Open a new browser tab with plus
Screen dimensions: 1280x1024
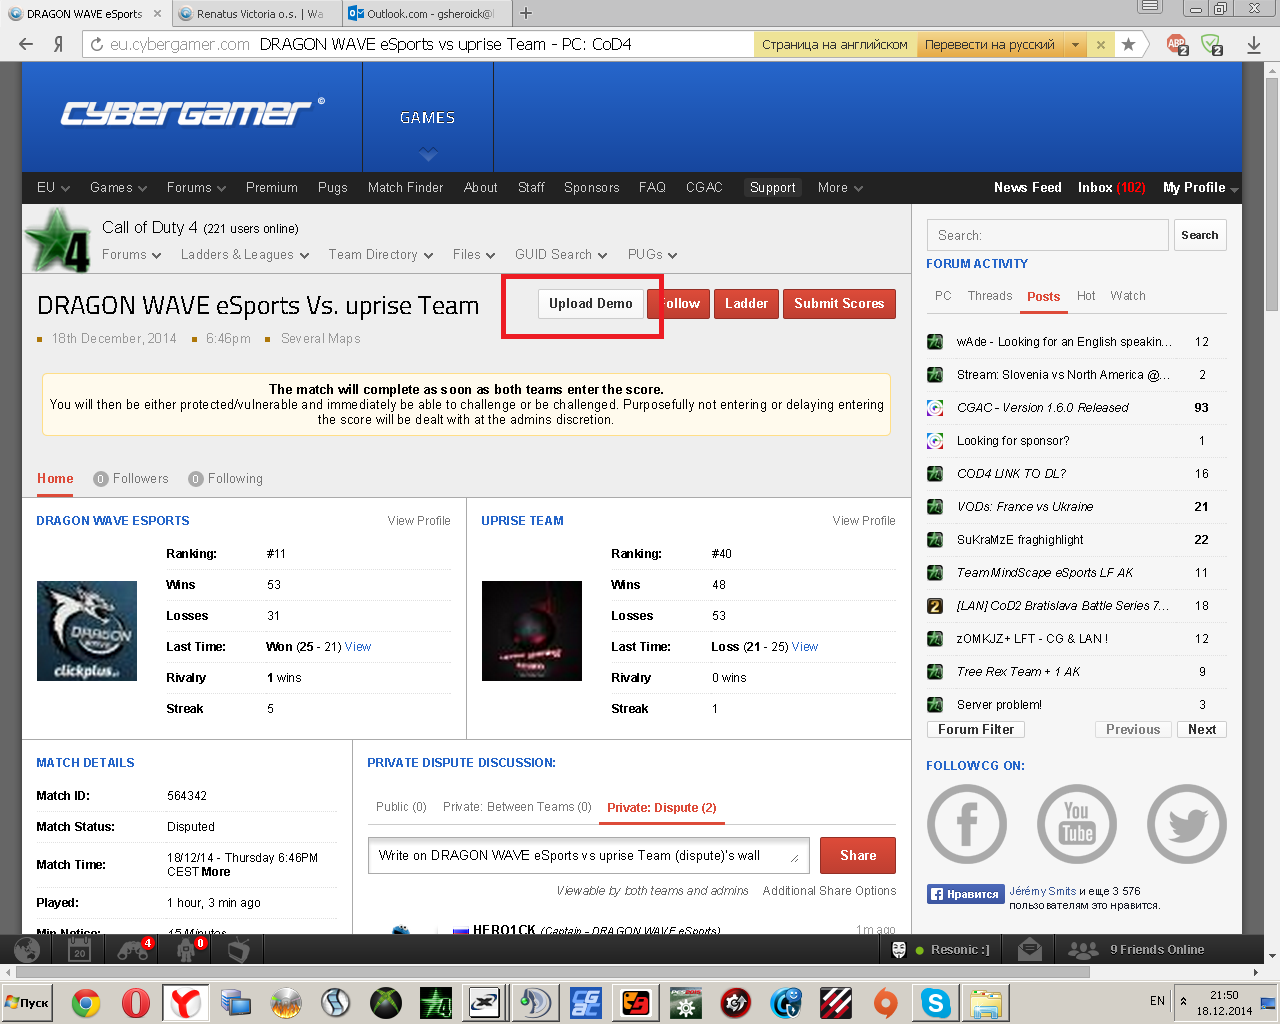click(x=526, y=13)
